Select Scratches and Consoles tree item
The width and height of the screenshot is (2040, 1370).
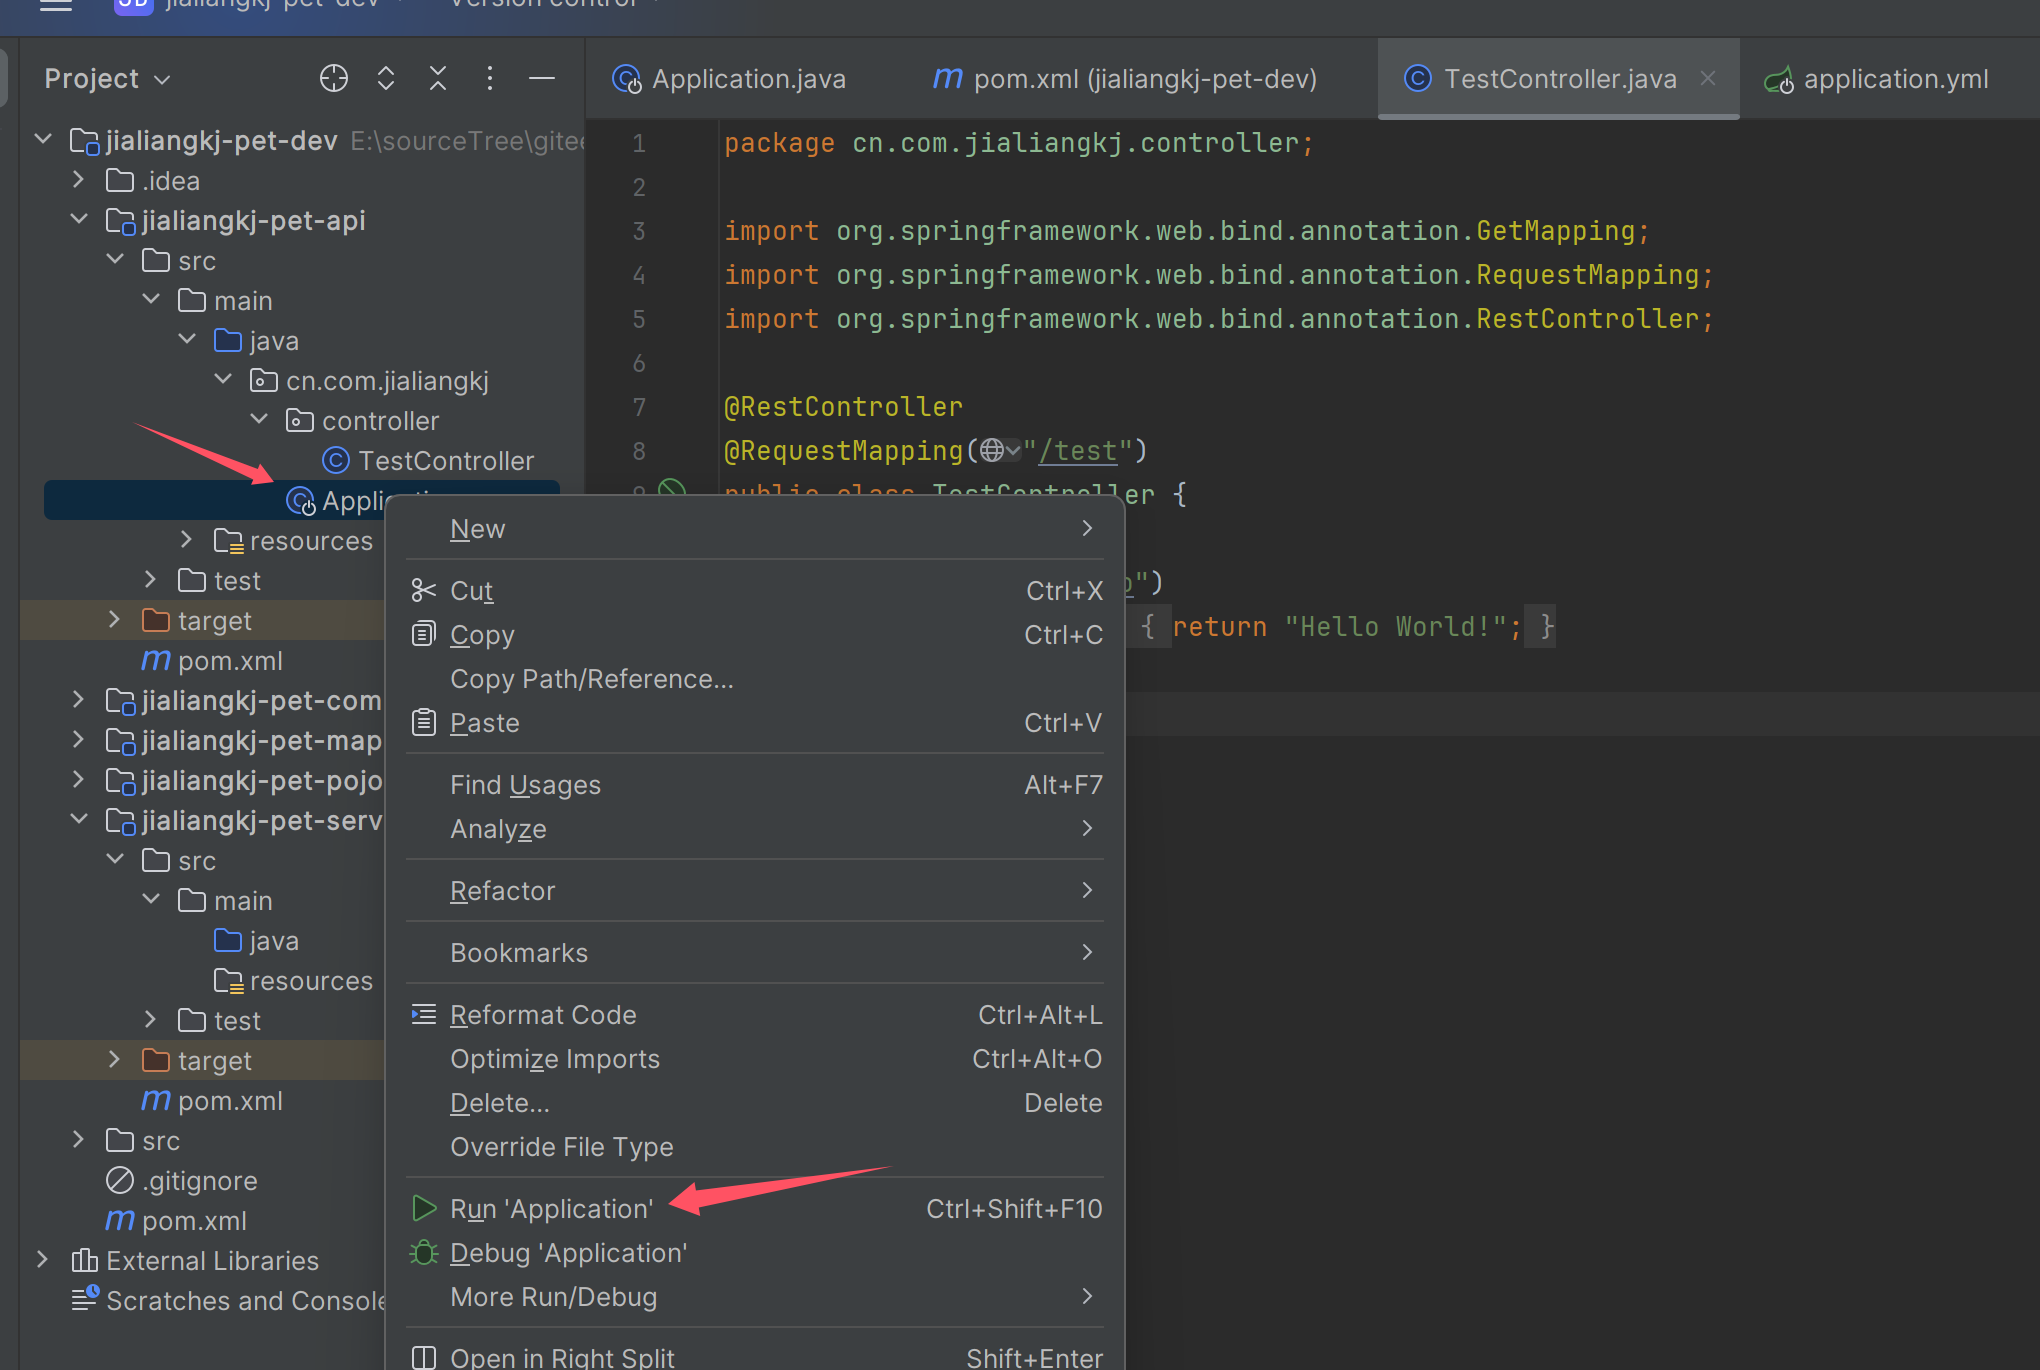click(x=245, y=1300)
